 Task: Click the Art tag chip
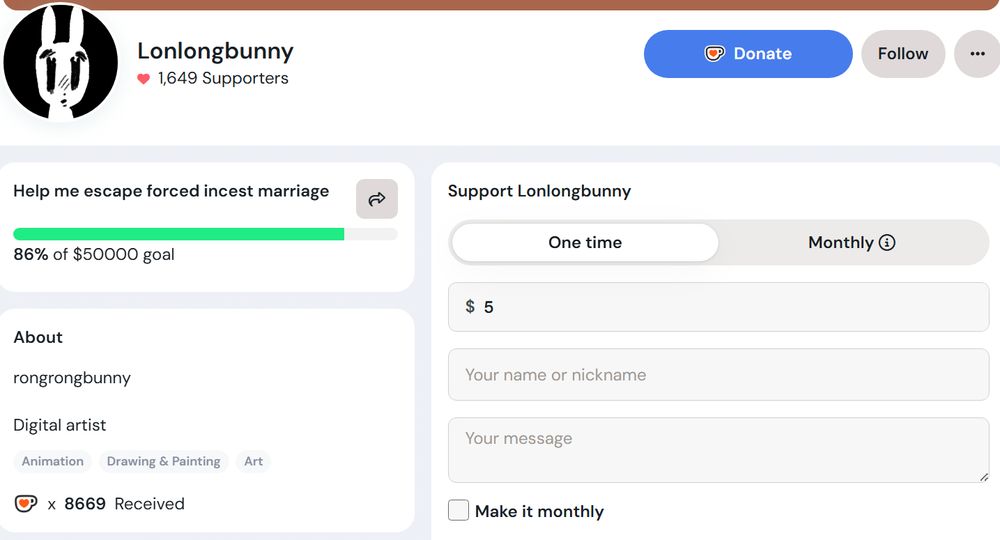[254, 461]
